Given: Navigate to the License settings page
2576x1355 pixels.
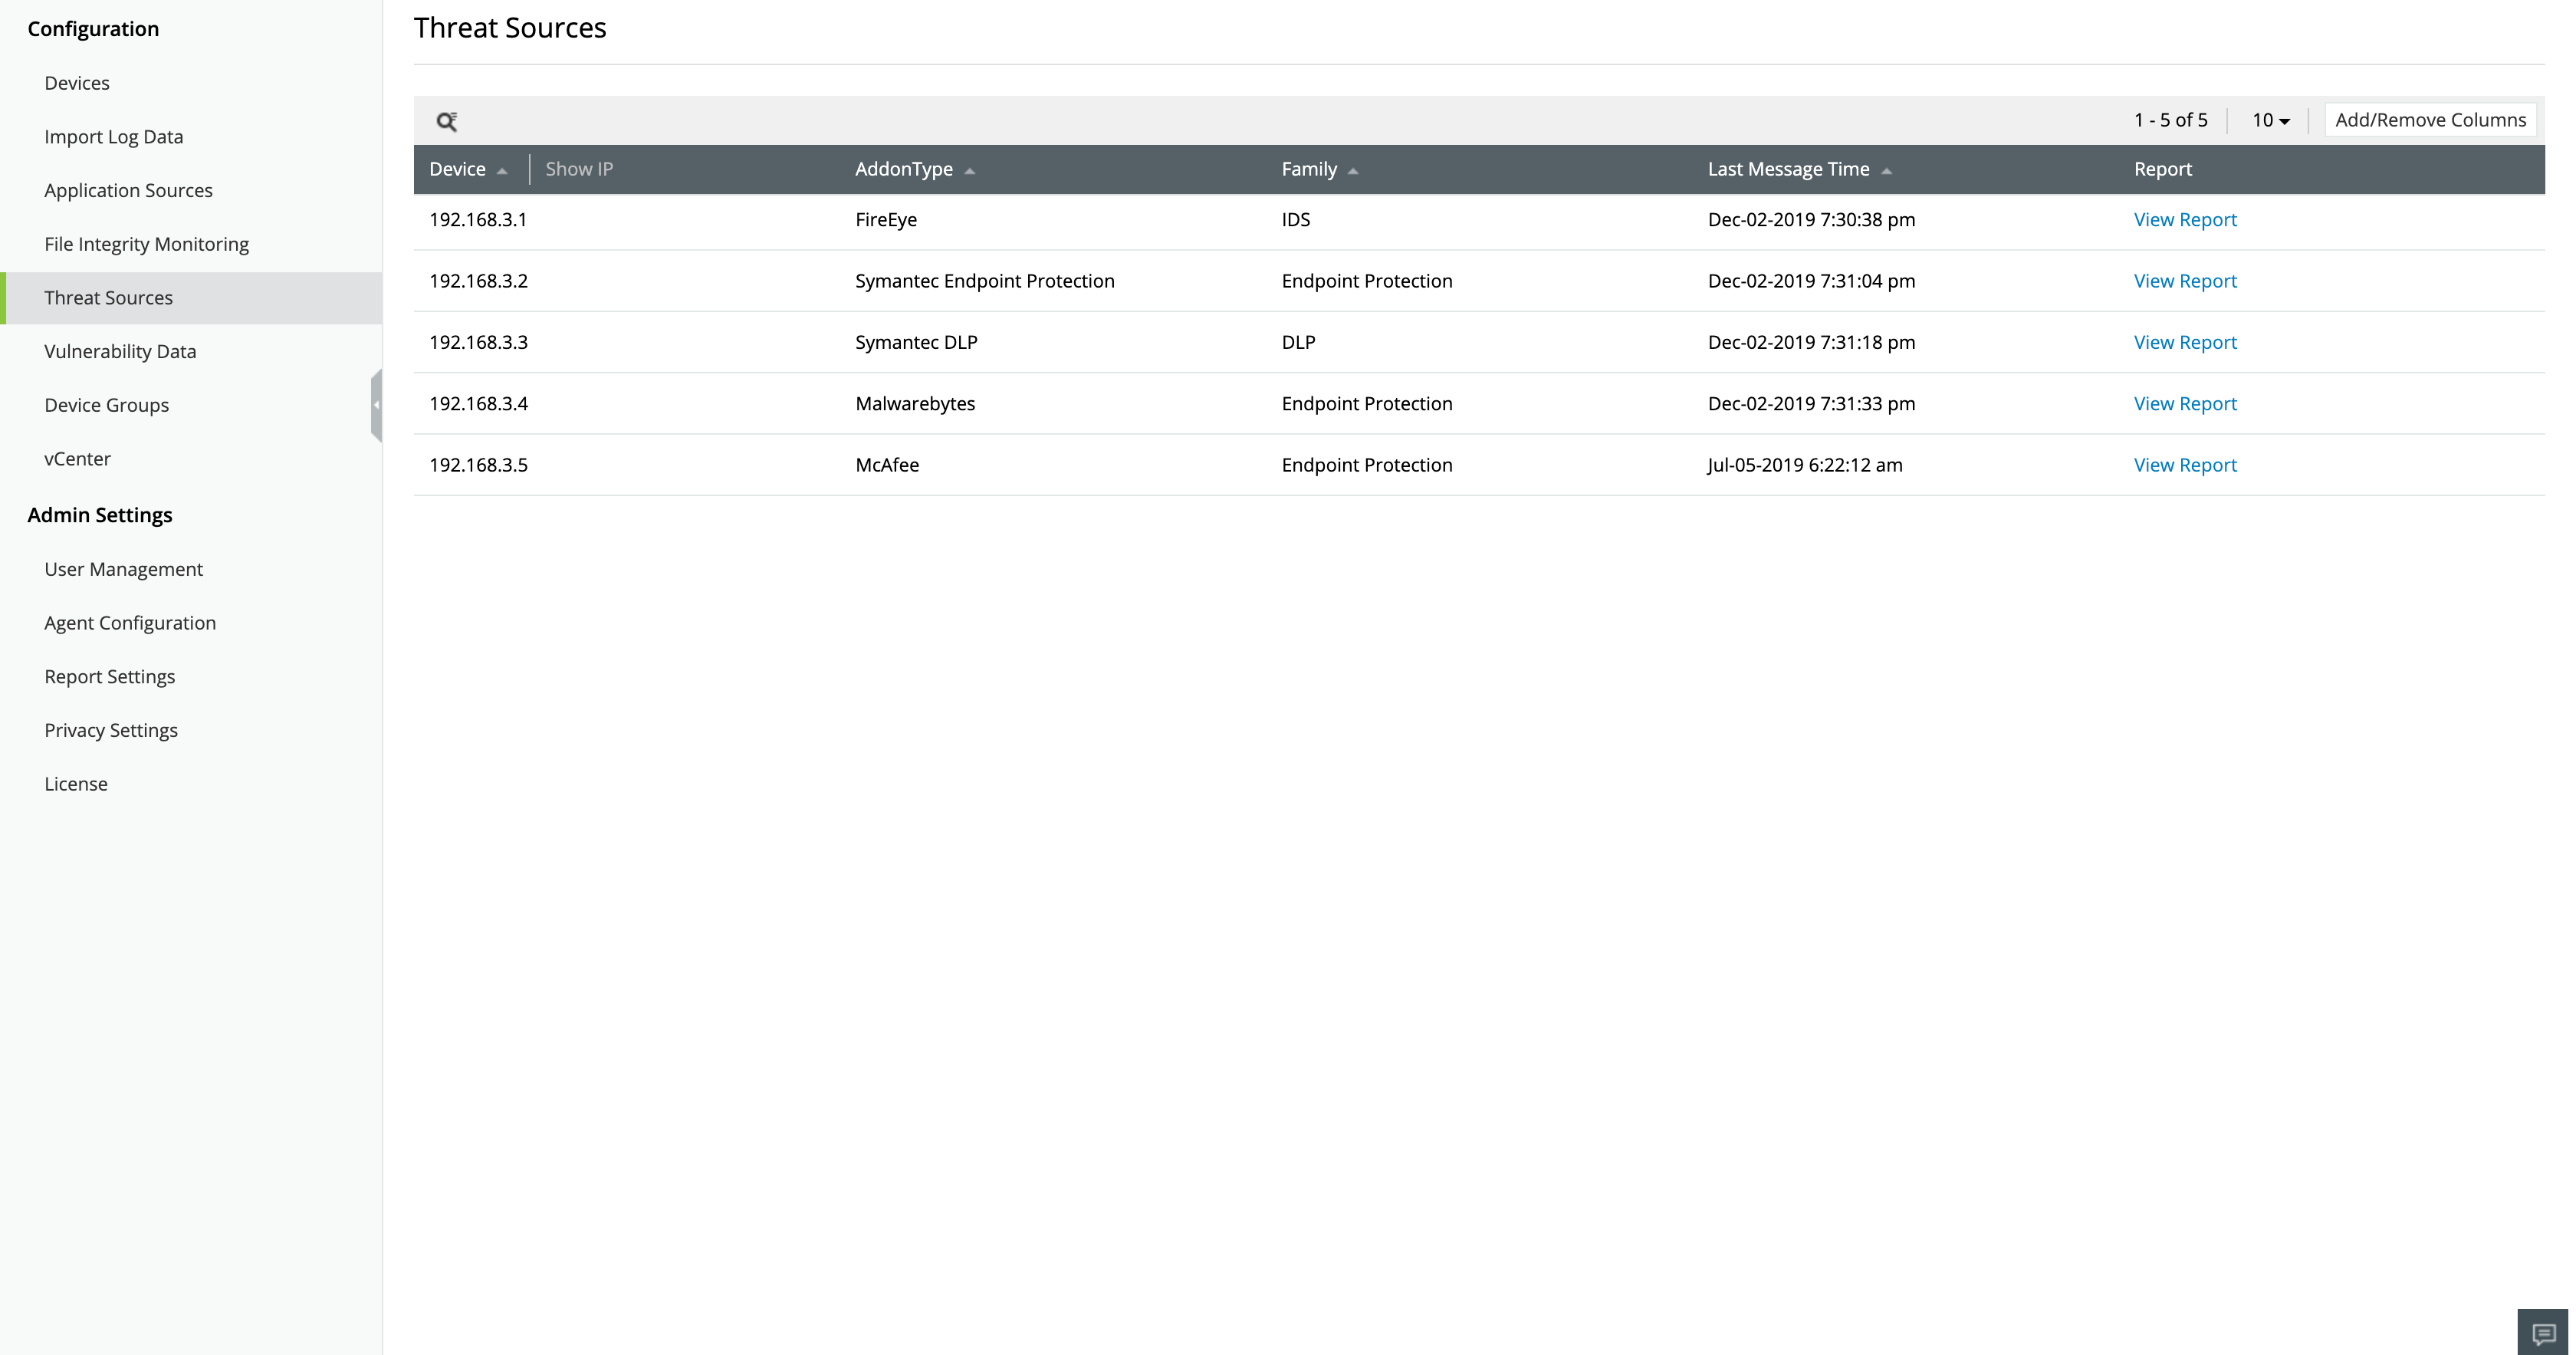Looking at the screenshot, I should pyautogui.click(x=76, y=784).
